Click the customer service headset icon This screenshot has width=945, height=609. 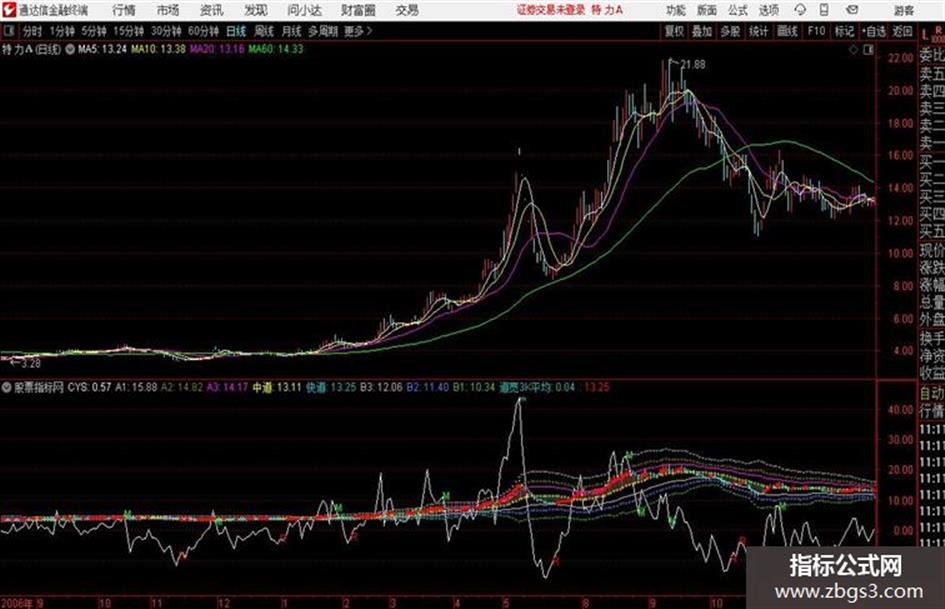800,10
